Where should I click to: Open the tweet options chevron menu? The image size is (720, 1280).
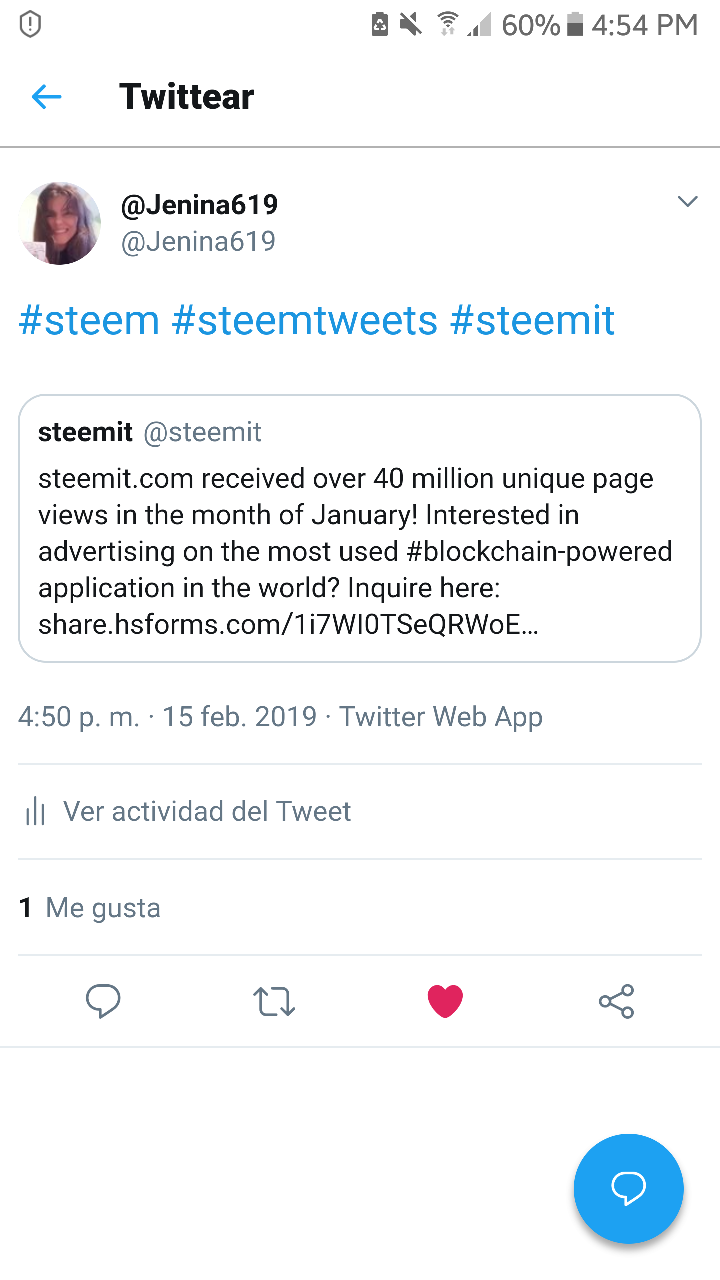(687, 202)
